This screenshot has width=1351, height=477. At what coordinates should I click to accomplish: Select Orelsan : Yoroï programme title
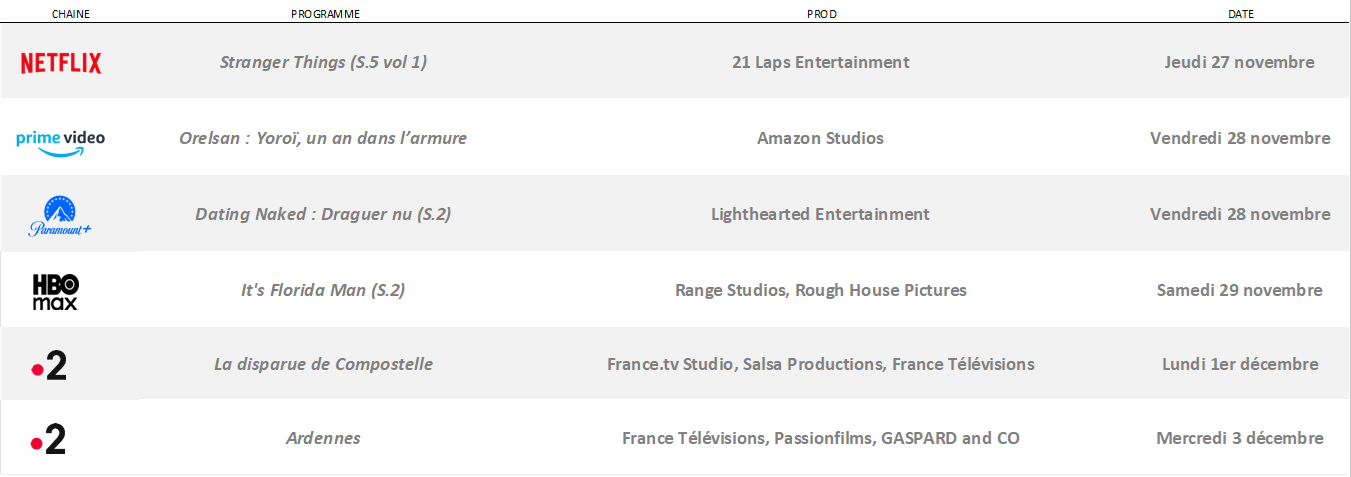click(x=323, y=138)
